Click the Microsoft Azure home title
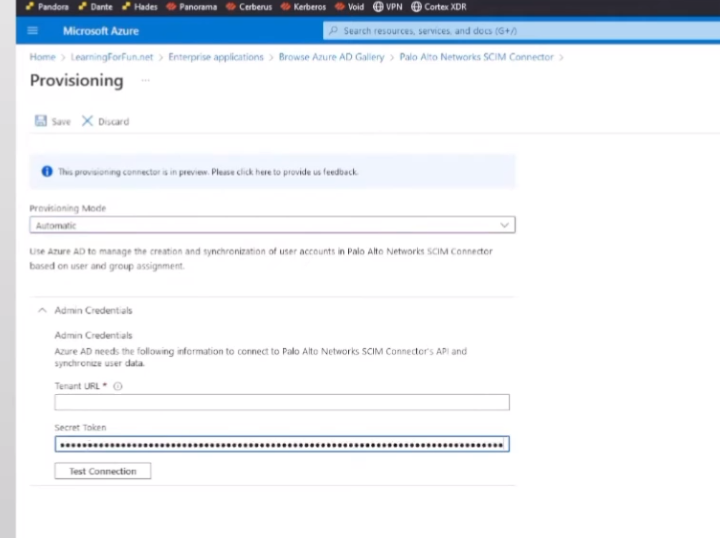The height and width of the screenshot is (538, 720). 101,31
